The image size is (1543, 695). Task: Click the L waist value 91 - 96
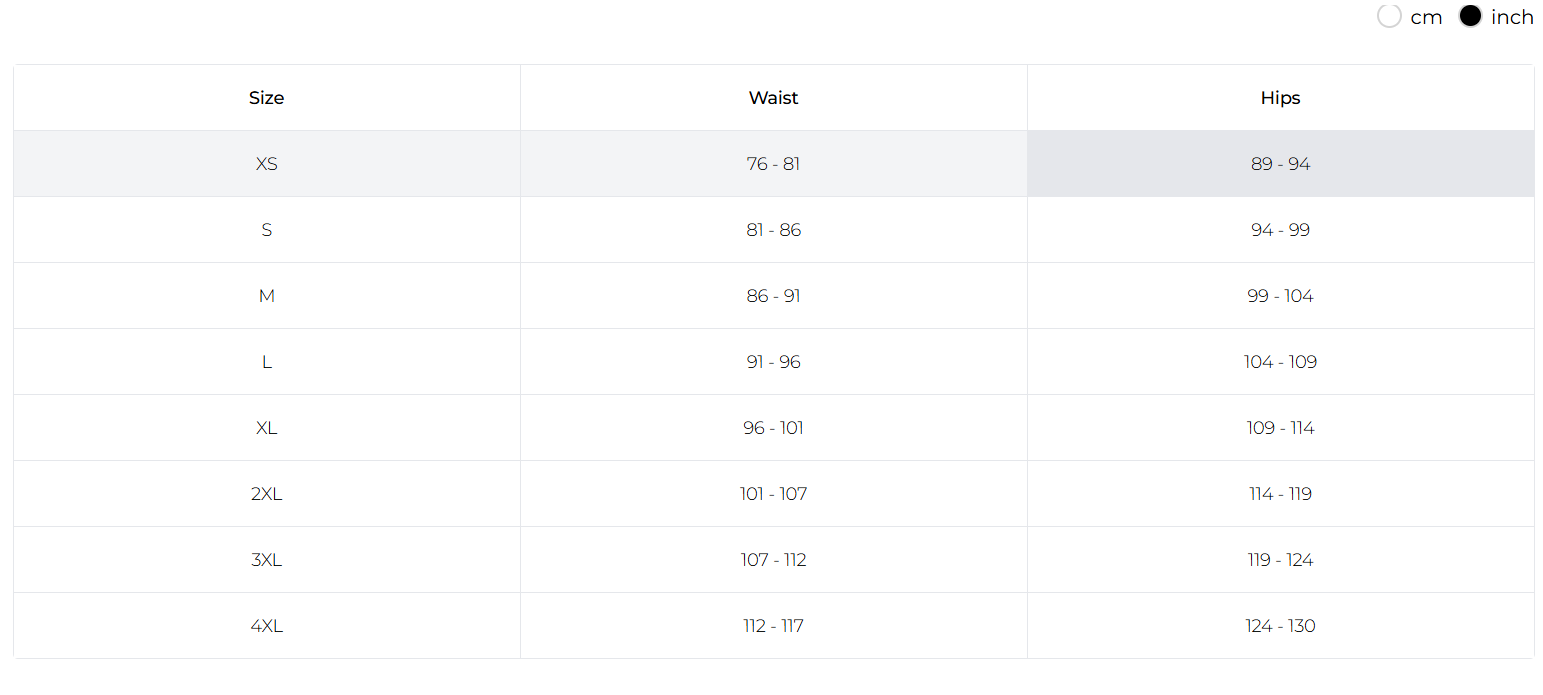click(x=774, y=362)
